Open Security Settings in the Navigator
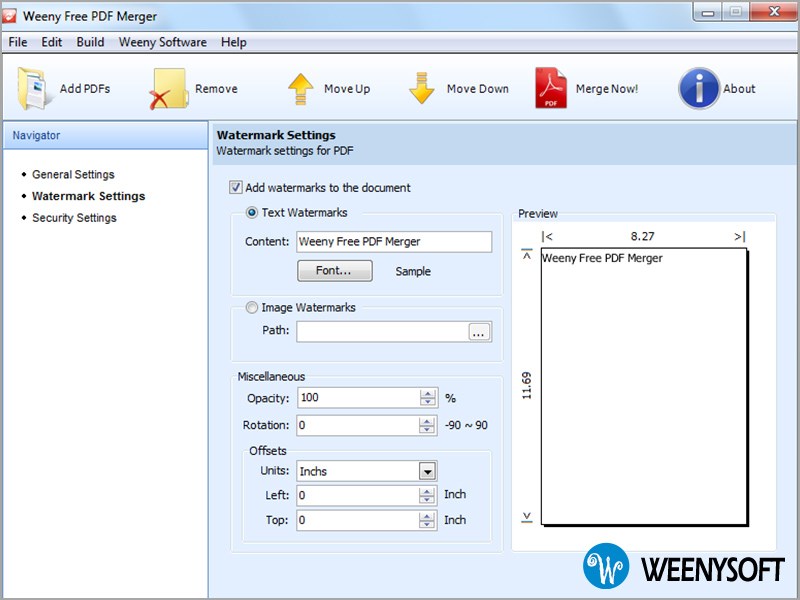Viewport: 800px width, 600px height. (x=74, y=217)
